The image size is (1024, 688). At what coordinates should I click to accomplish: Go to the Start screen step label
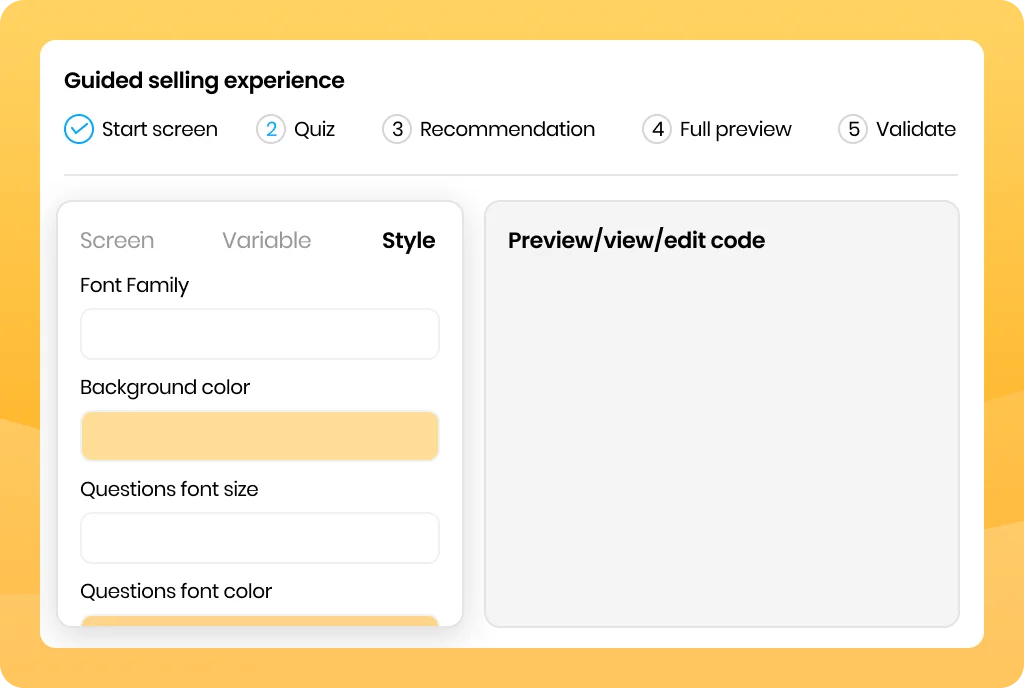(x=159, y=129)
